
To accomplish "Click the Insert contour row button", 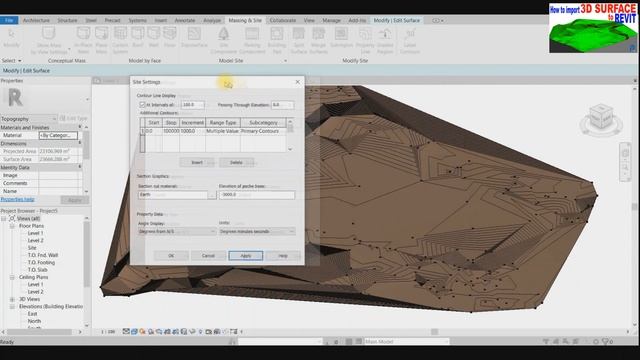I will [197, 162].
